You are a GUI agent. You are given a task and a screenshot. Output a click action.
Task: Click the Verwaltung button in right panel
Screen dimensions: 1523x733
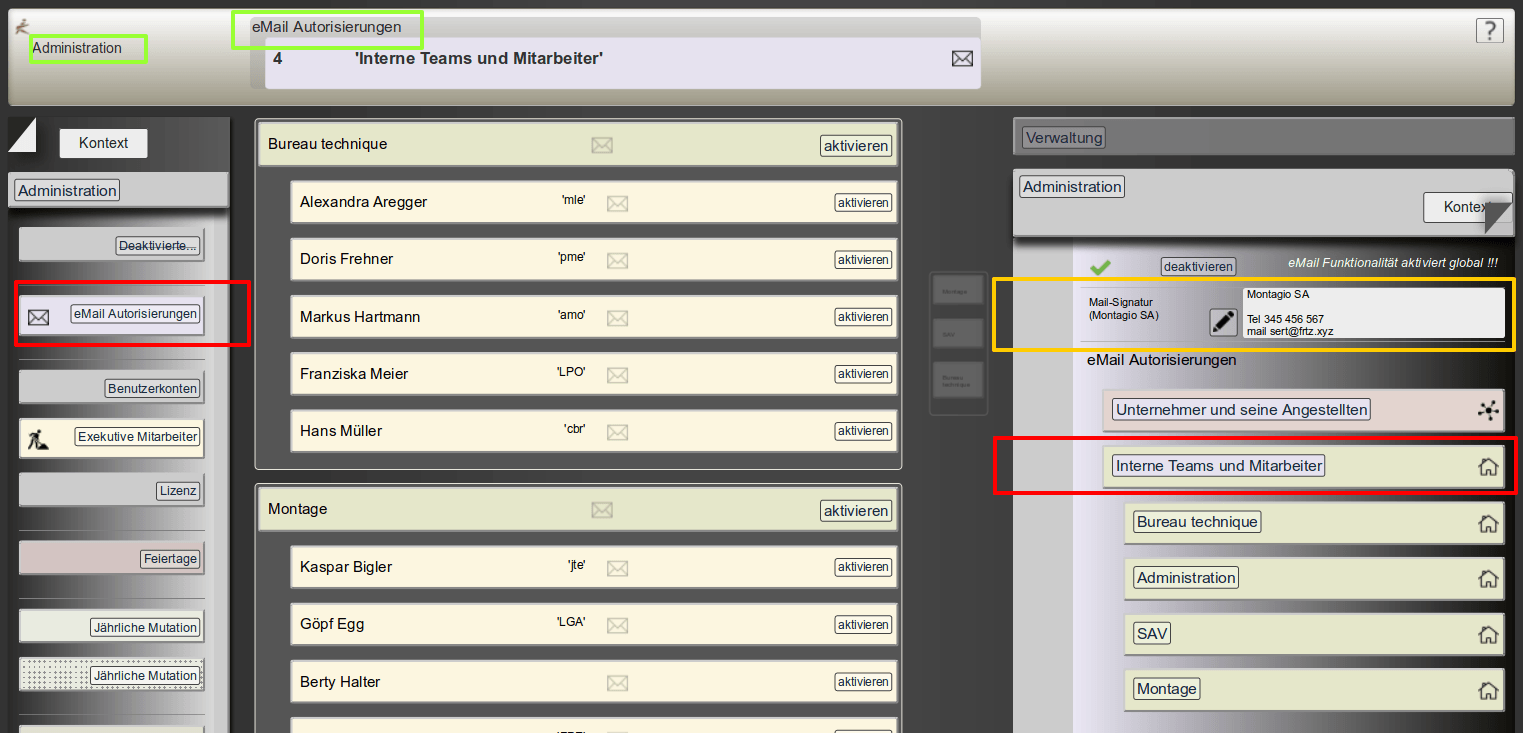click(1064, 138)
